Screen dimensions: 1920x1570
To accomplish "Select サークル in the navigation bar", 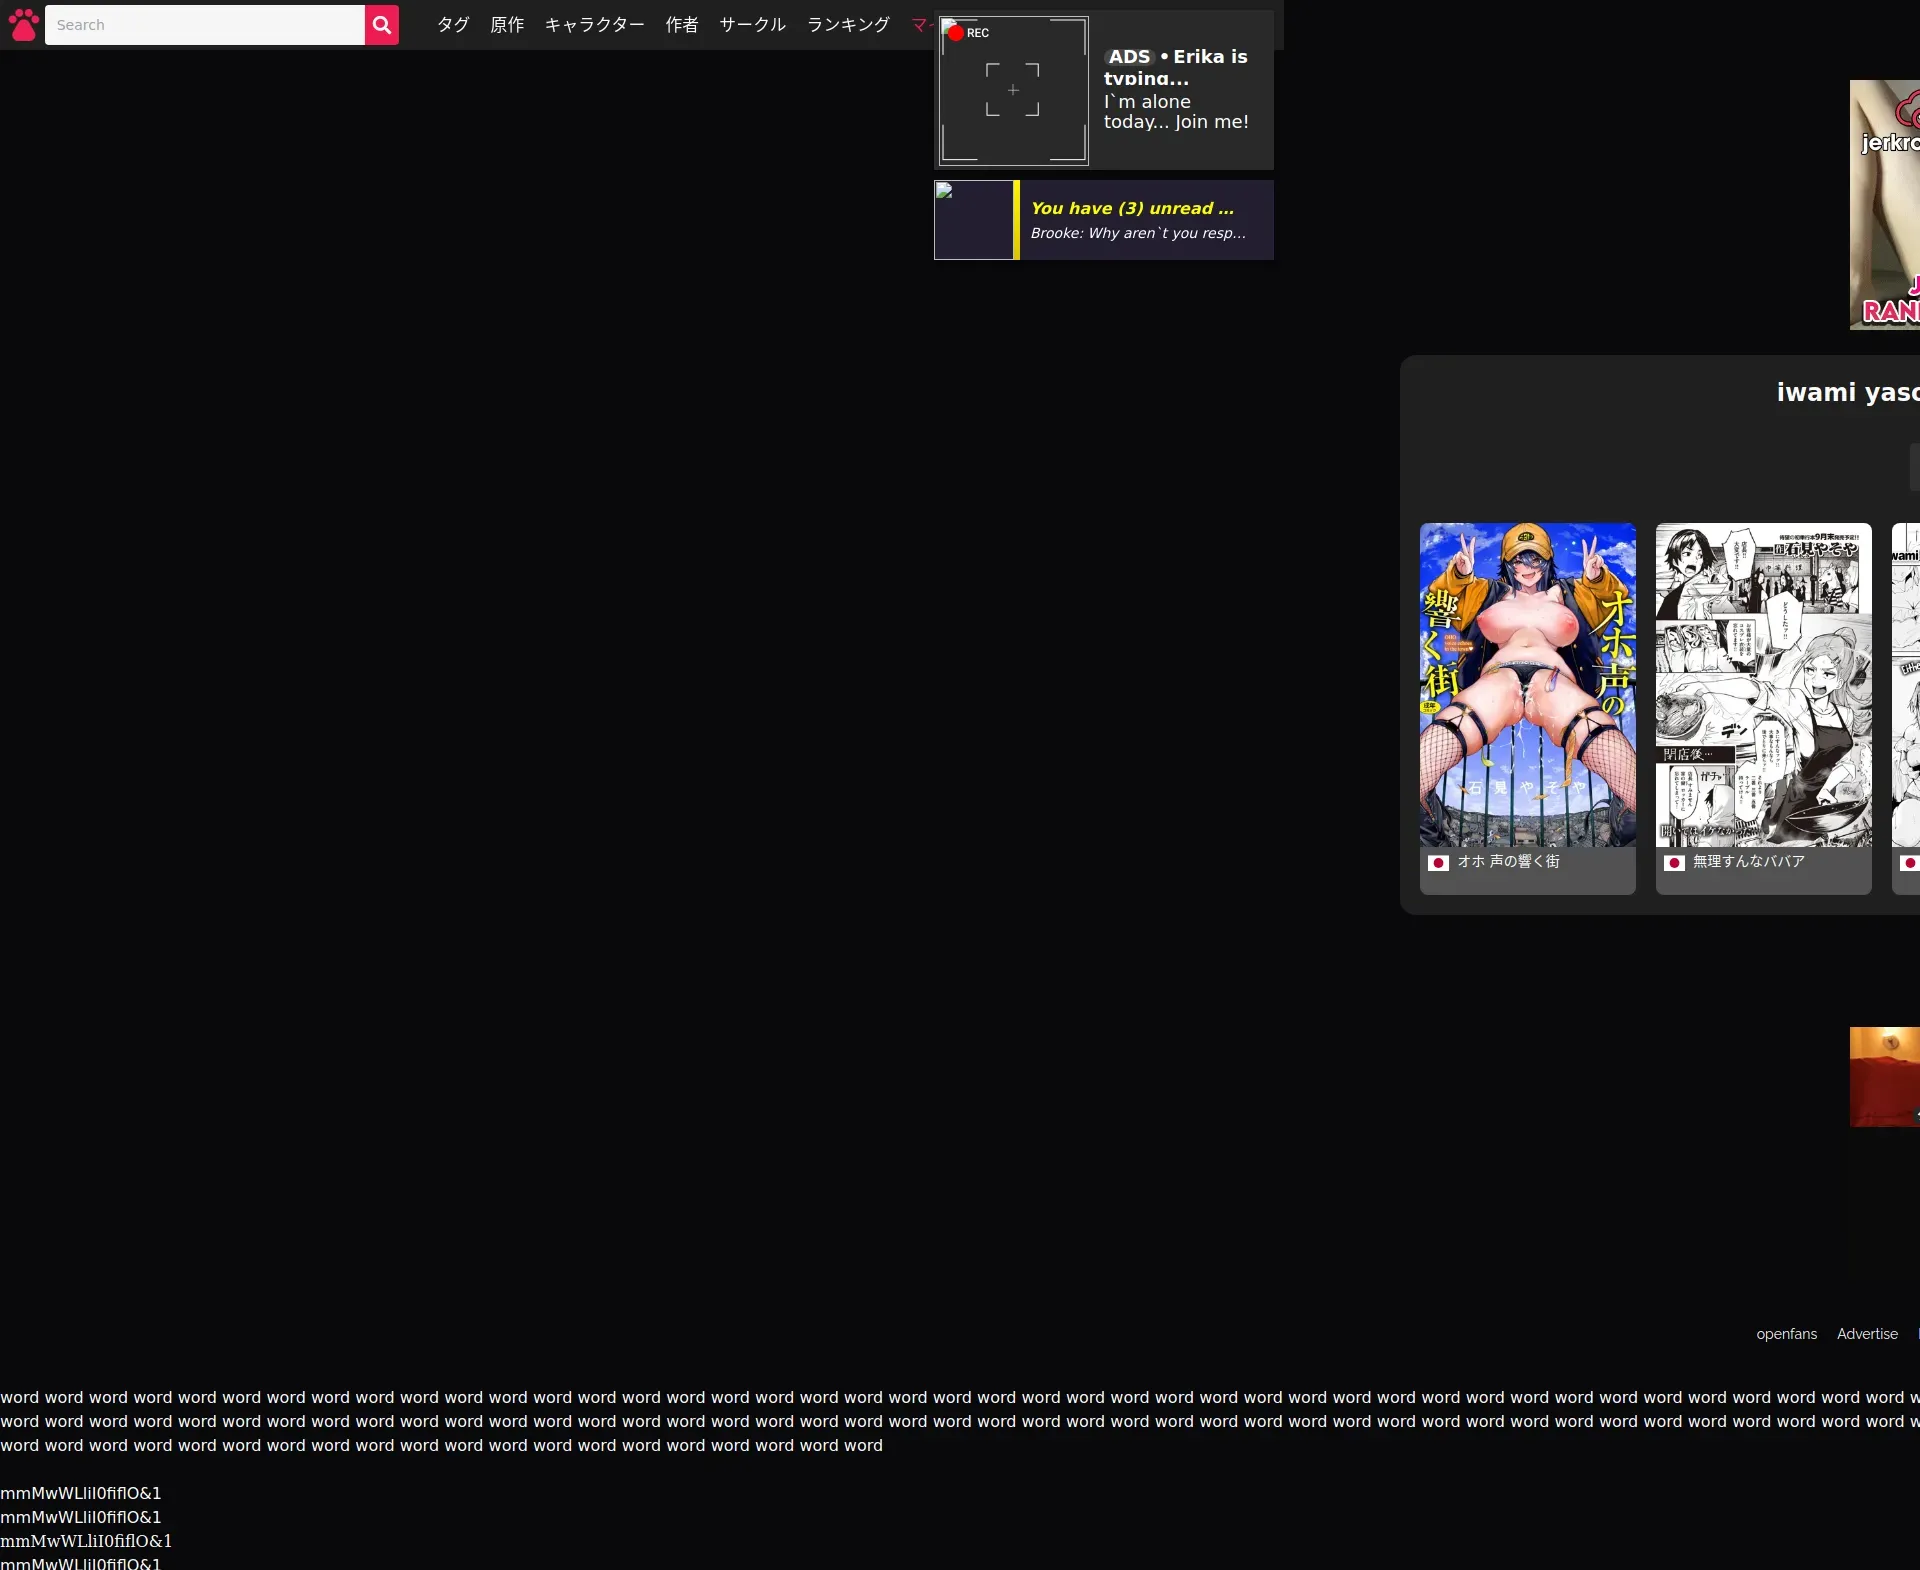I will pos(752,25).
